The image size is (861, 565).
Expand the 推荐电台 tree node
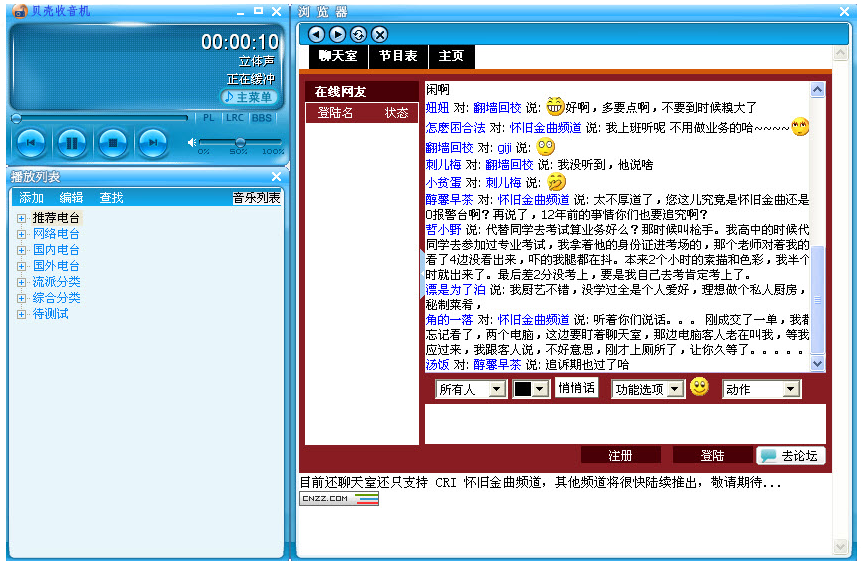click(21, 218)
